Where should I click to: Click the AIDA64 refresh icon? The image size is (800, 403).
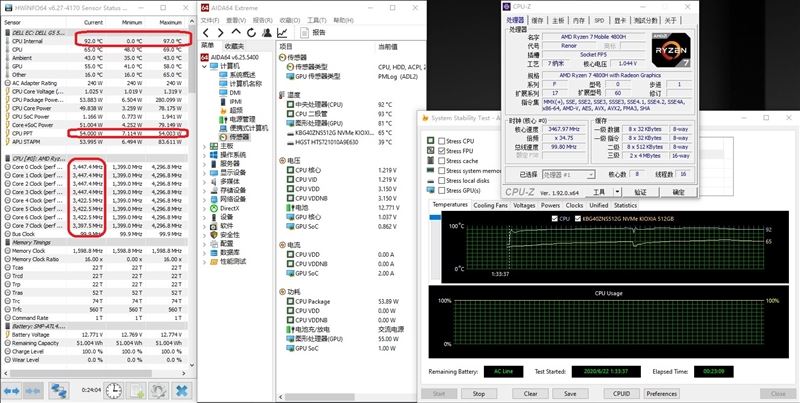251,33
